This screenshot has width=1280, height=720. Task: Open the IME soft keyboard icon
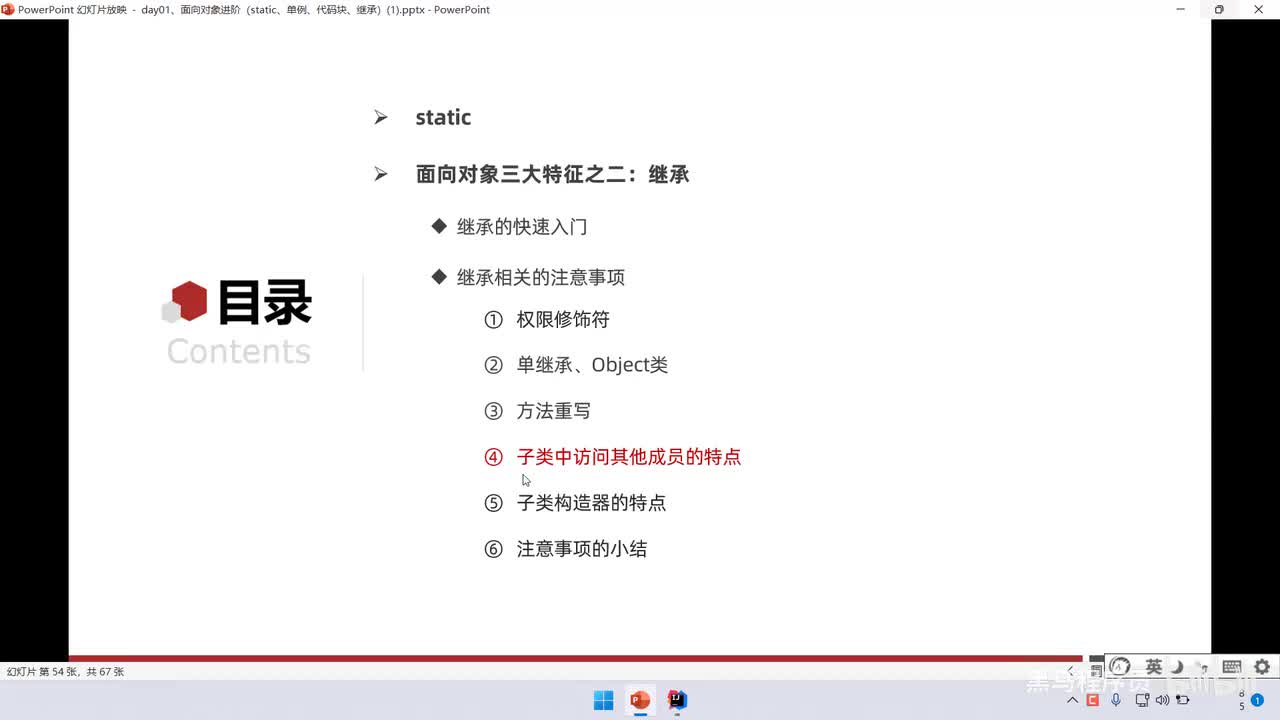tap(1232, 667)
